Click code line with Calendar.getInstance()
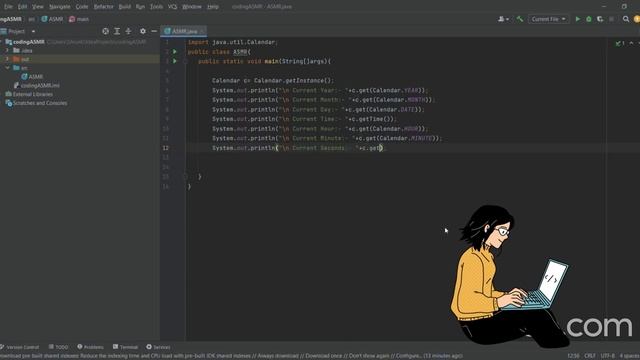This screenshot has height=360, width=640. (x=273, y=81)
